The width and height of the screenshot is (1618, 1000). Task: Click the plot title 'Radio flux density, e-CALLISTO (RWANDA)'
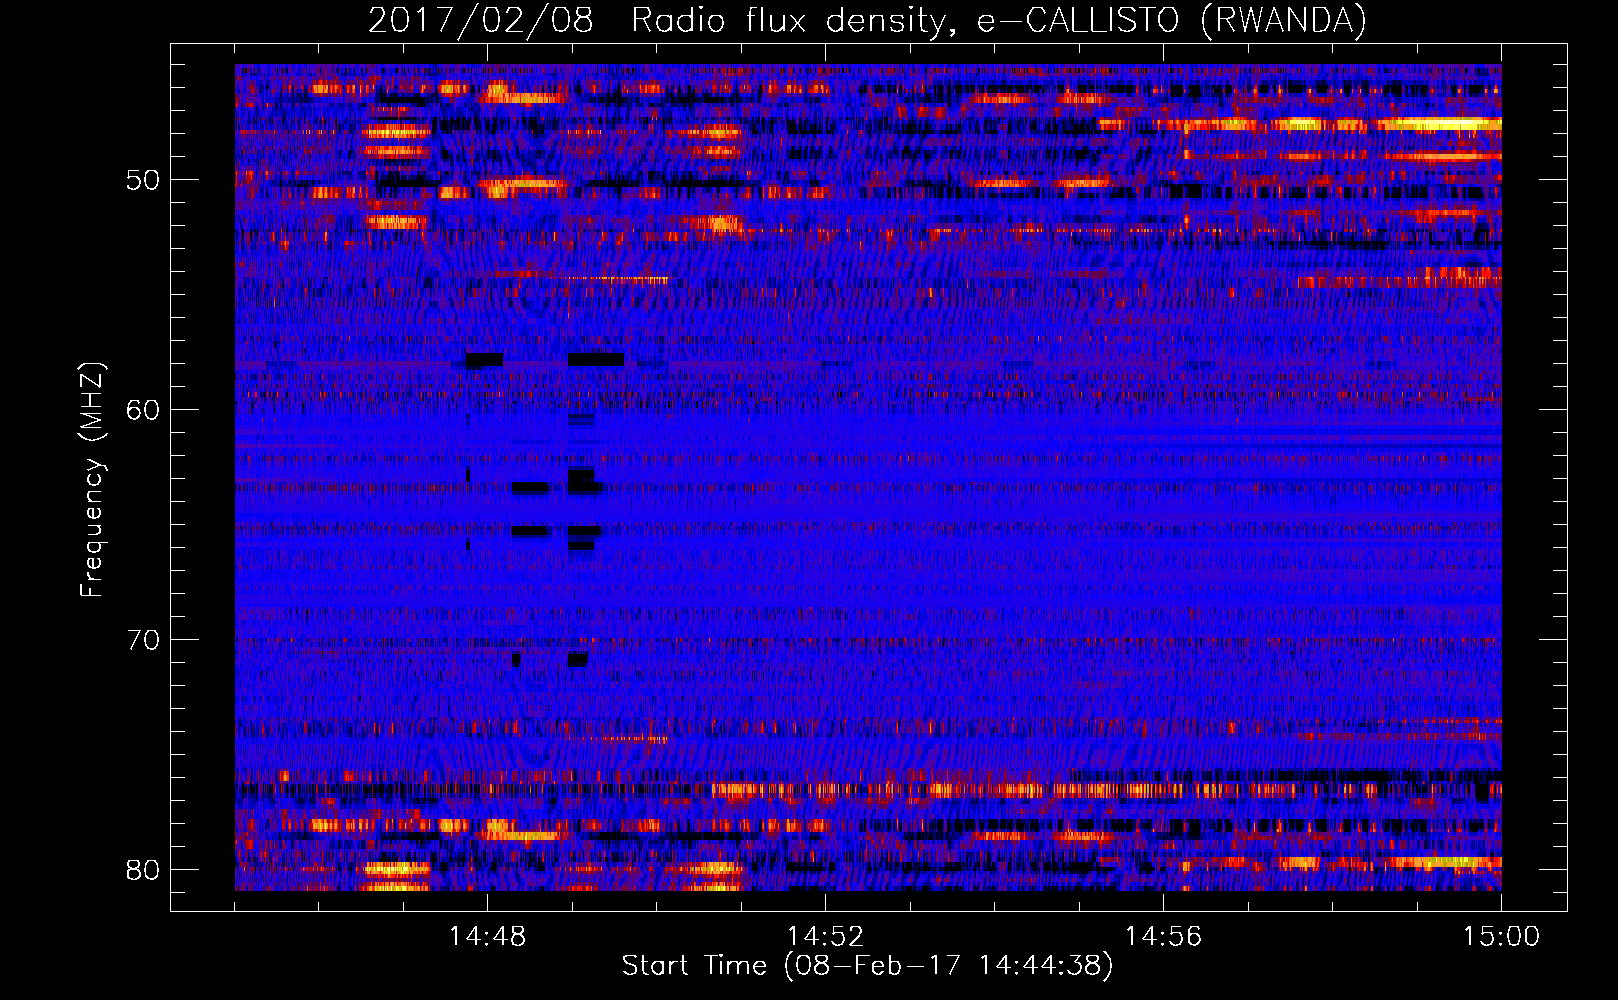(x=999, y=21)
